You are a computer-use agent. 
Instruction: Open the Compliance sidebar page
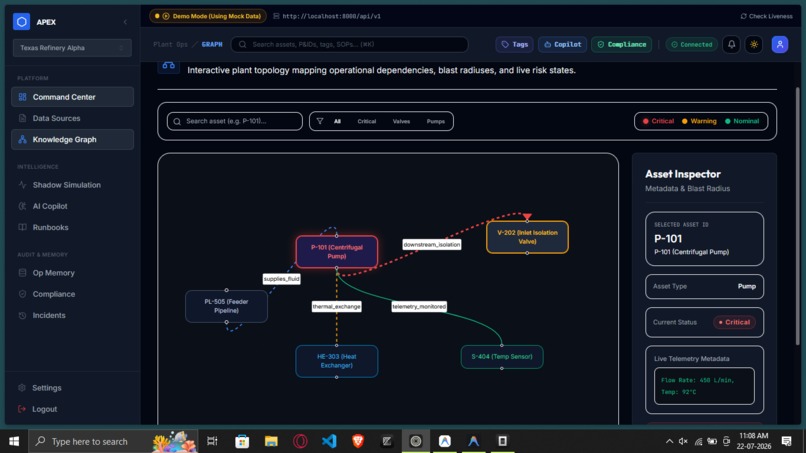point(72,294)
